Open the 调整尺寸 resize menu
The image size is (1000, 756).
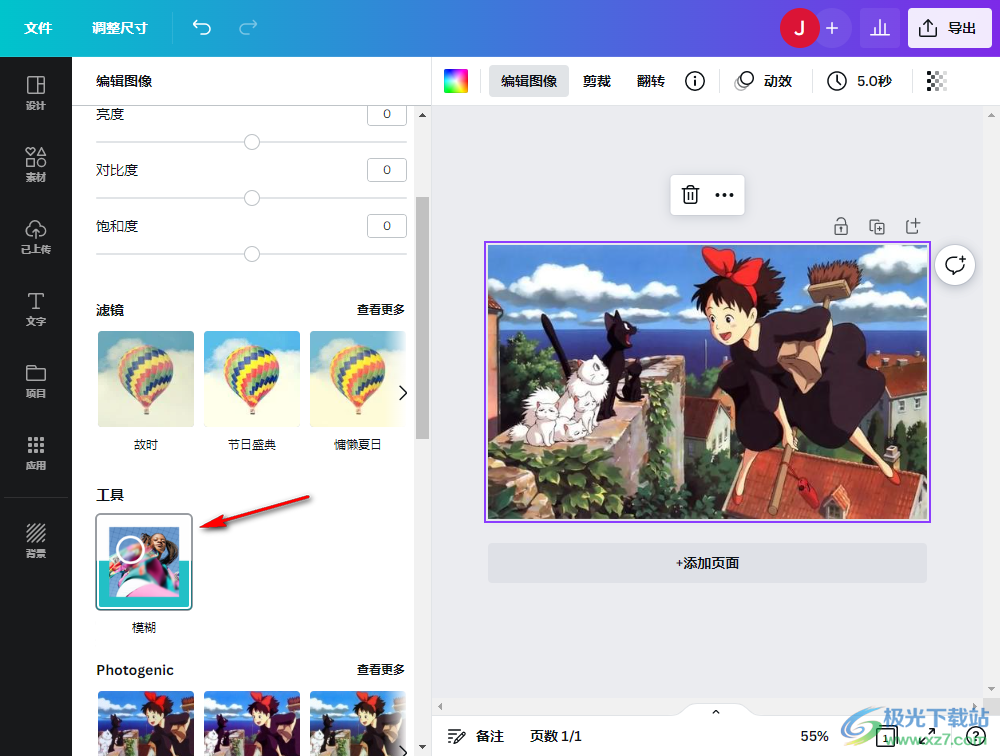click(x=119, y=28)
